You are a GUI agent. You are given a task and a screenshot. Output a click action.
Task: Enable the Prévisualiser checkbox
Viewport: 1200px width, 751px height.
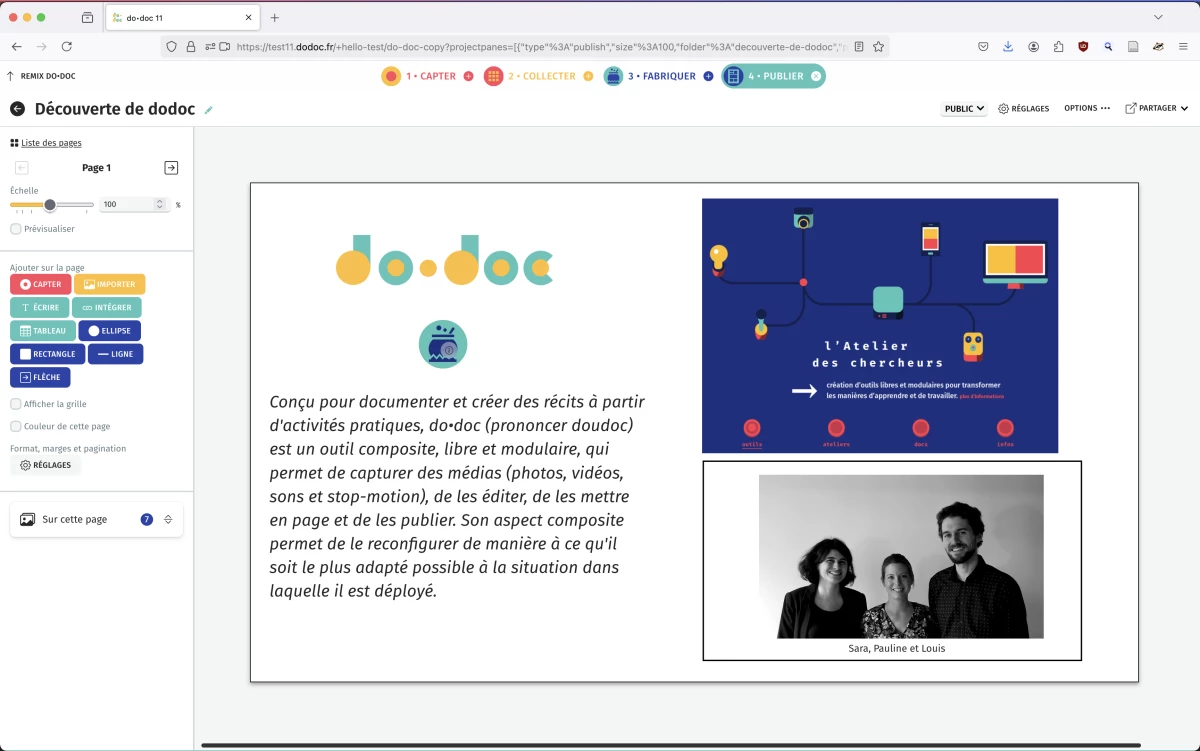(16, 229)
